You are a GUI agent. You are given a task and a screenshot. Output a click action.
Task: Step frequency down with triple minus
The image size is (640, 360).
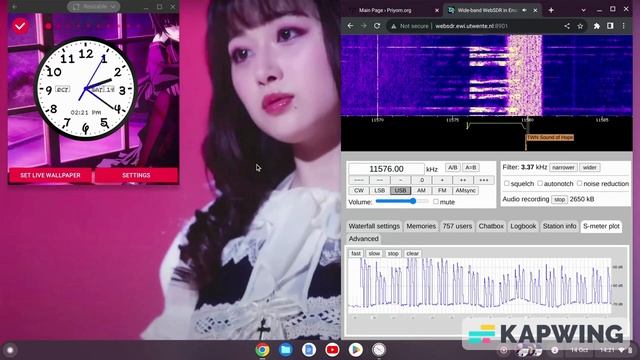pyautogui.click(x=359, y=180)
